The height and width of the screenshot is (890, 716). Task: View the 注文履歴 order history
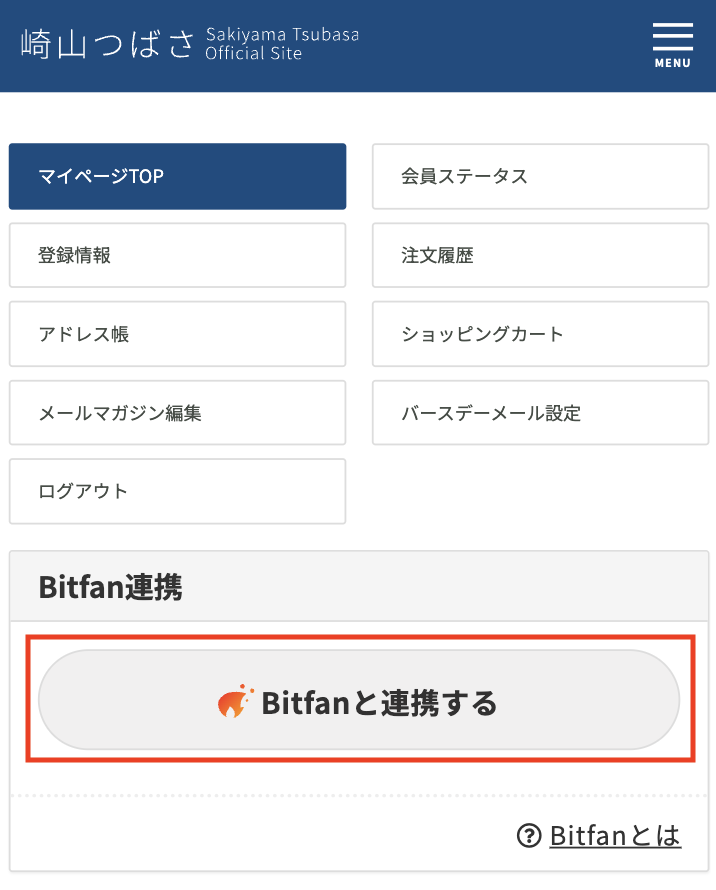click(540, 255)
